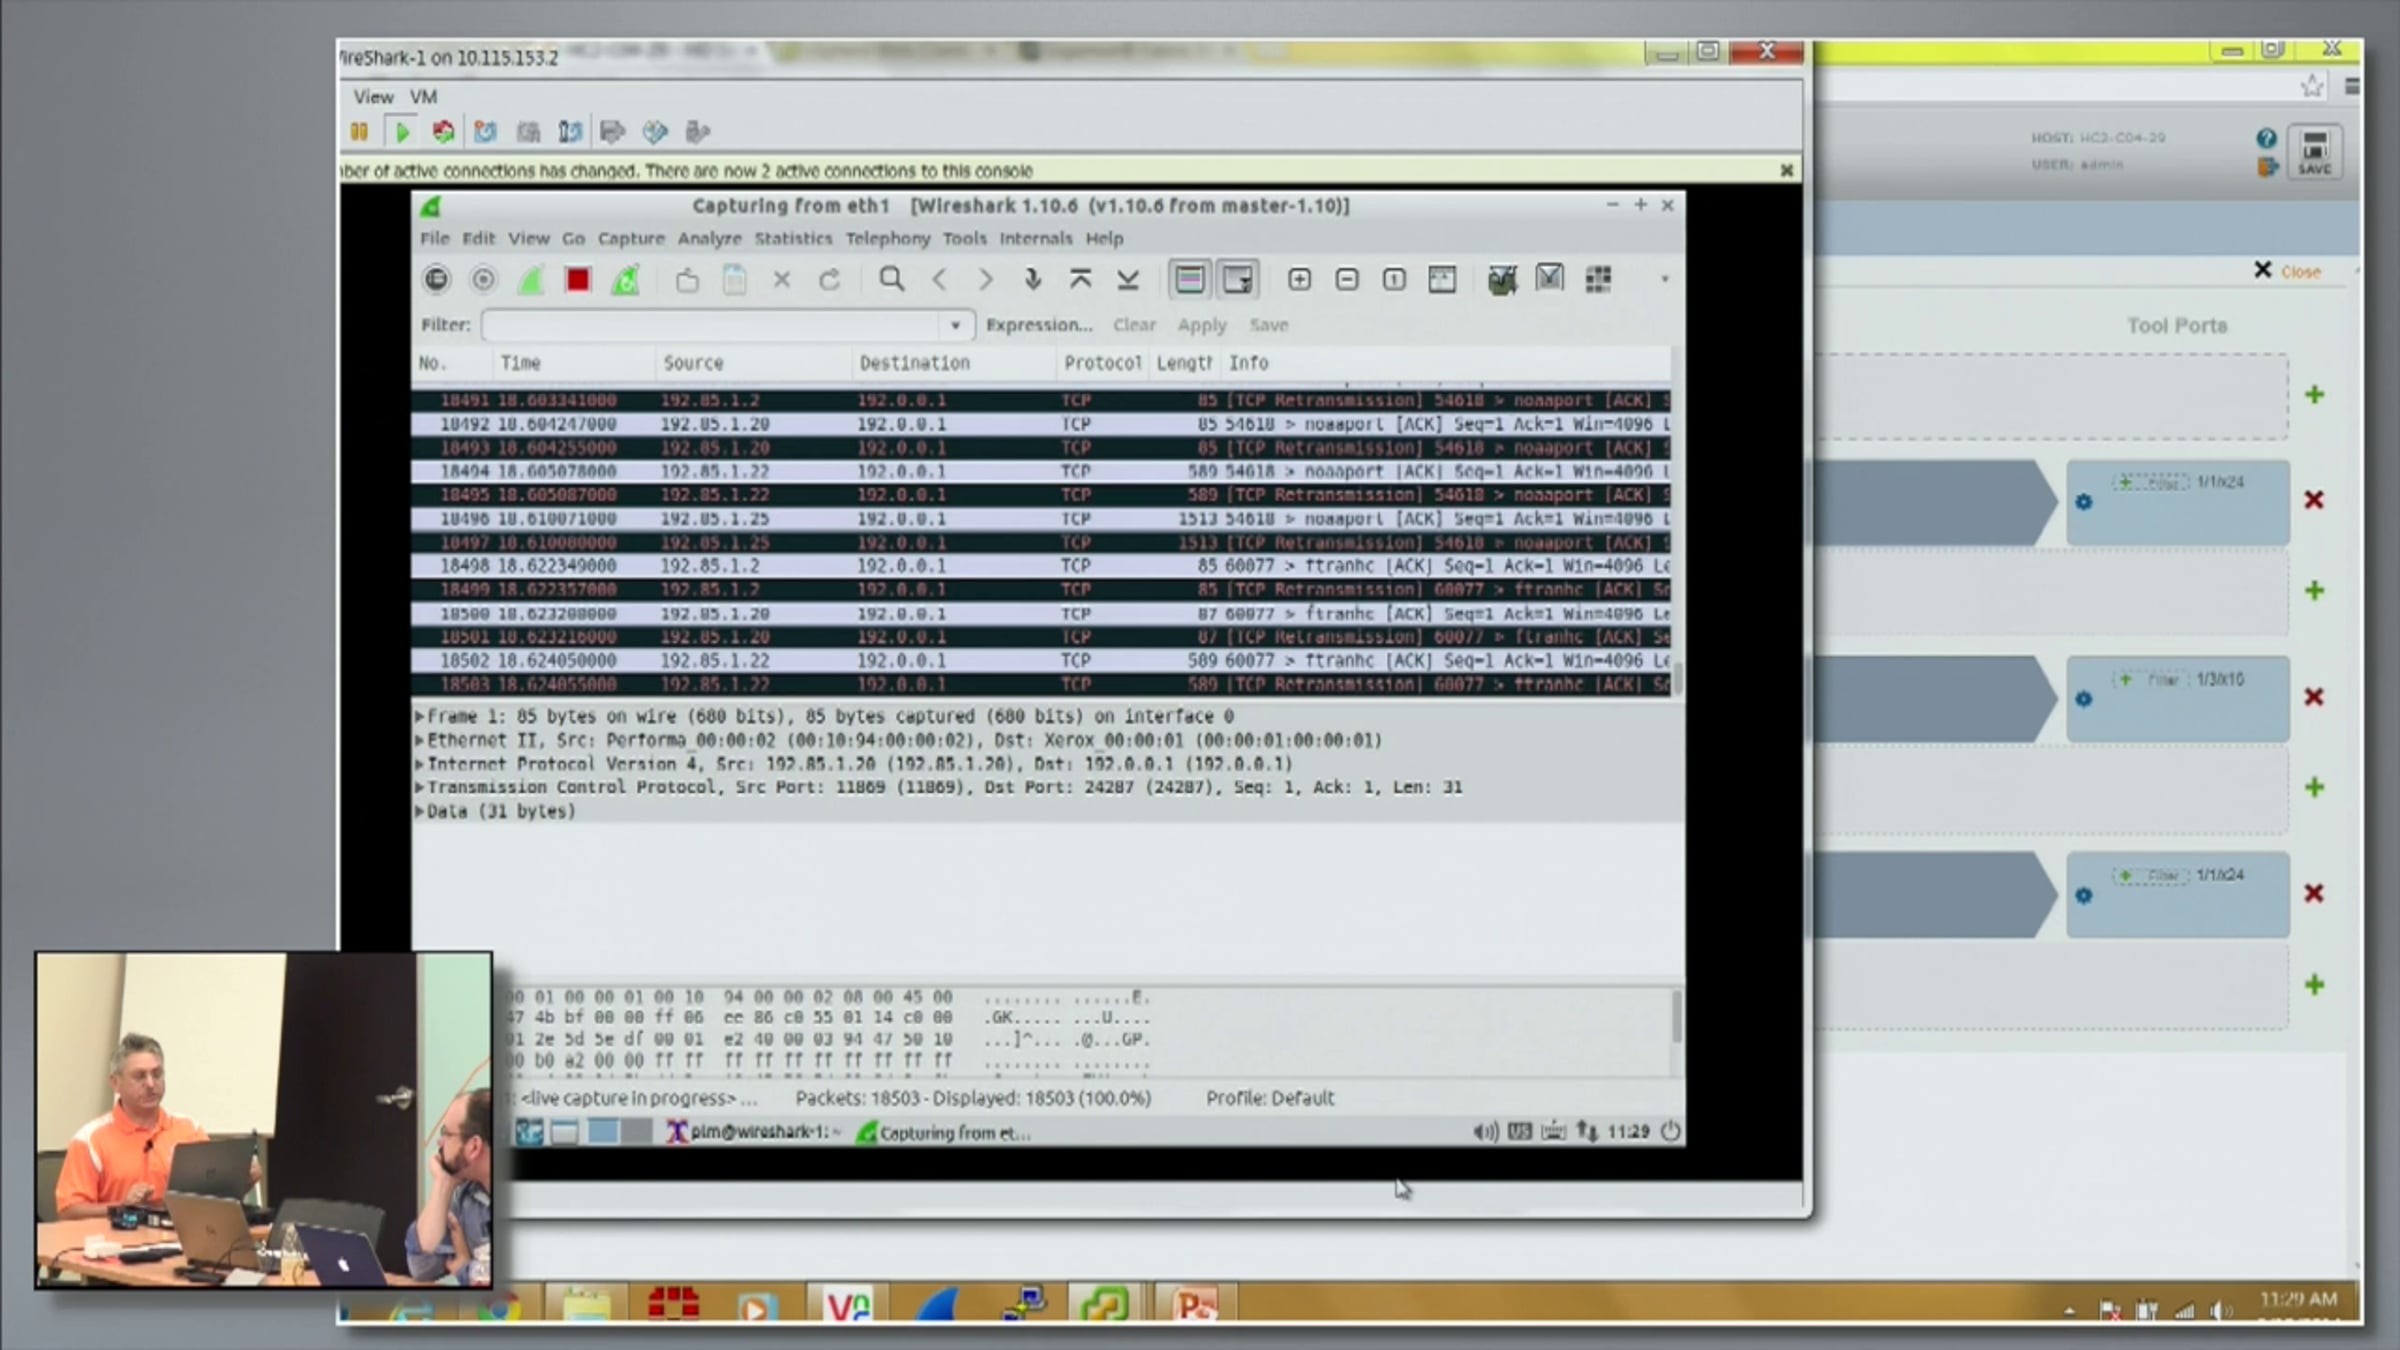Expand the Frame 1 details row
2400x1350 pixels.
point(420,717)
